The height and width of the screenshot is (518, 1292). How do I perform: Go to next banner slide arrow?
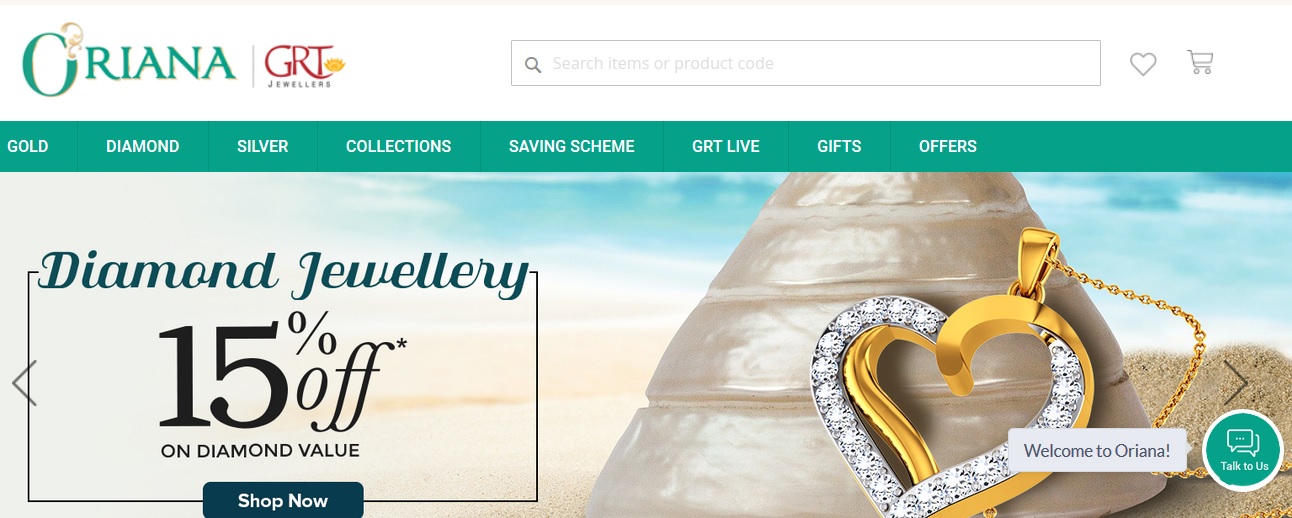(x=1236, y=383)
